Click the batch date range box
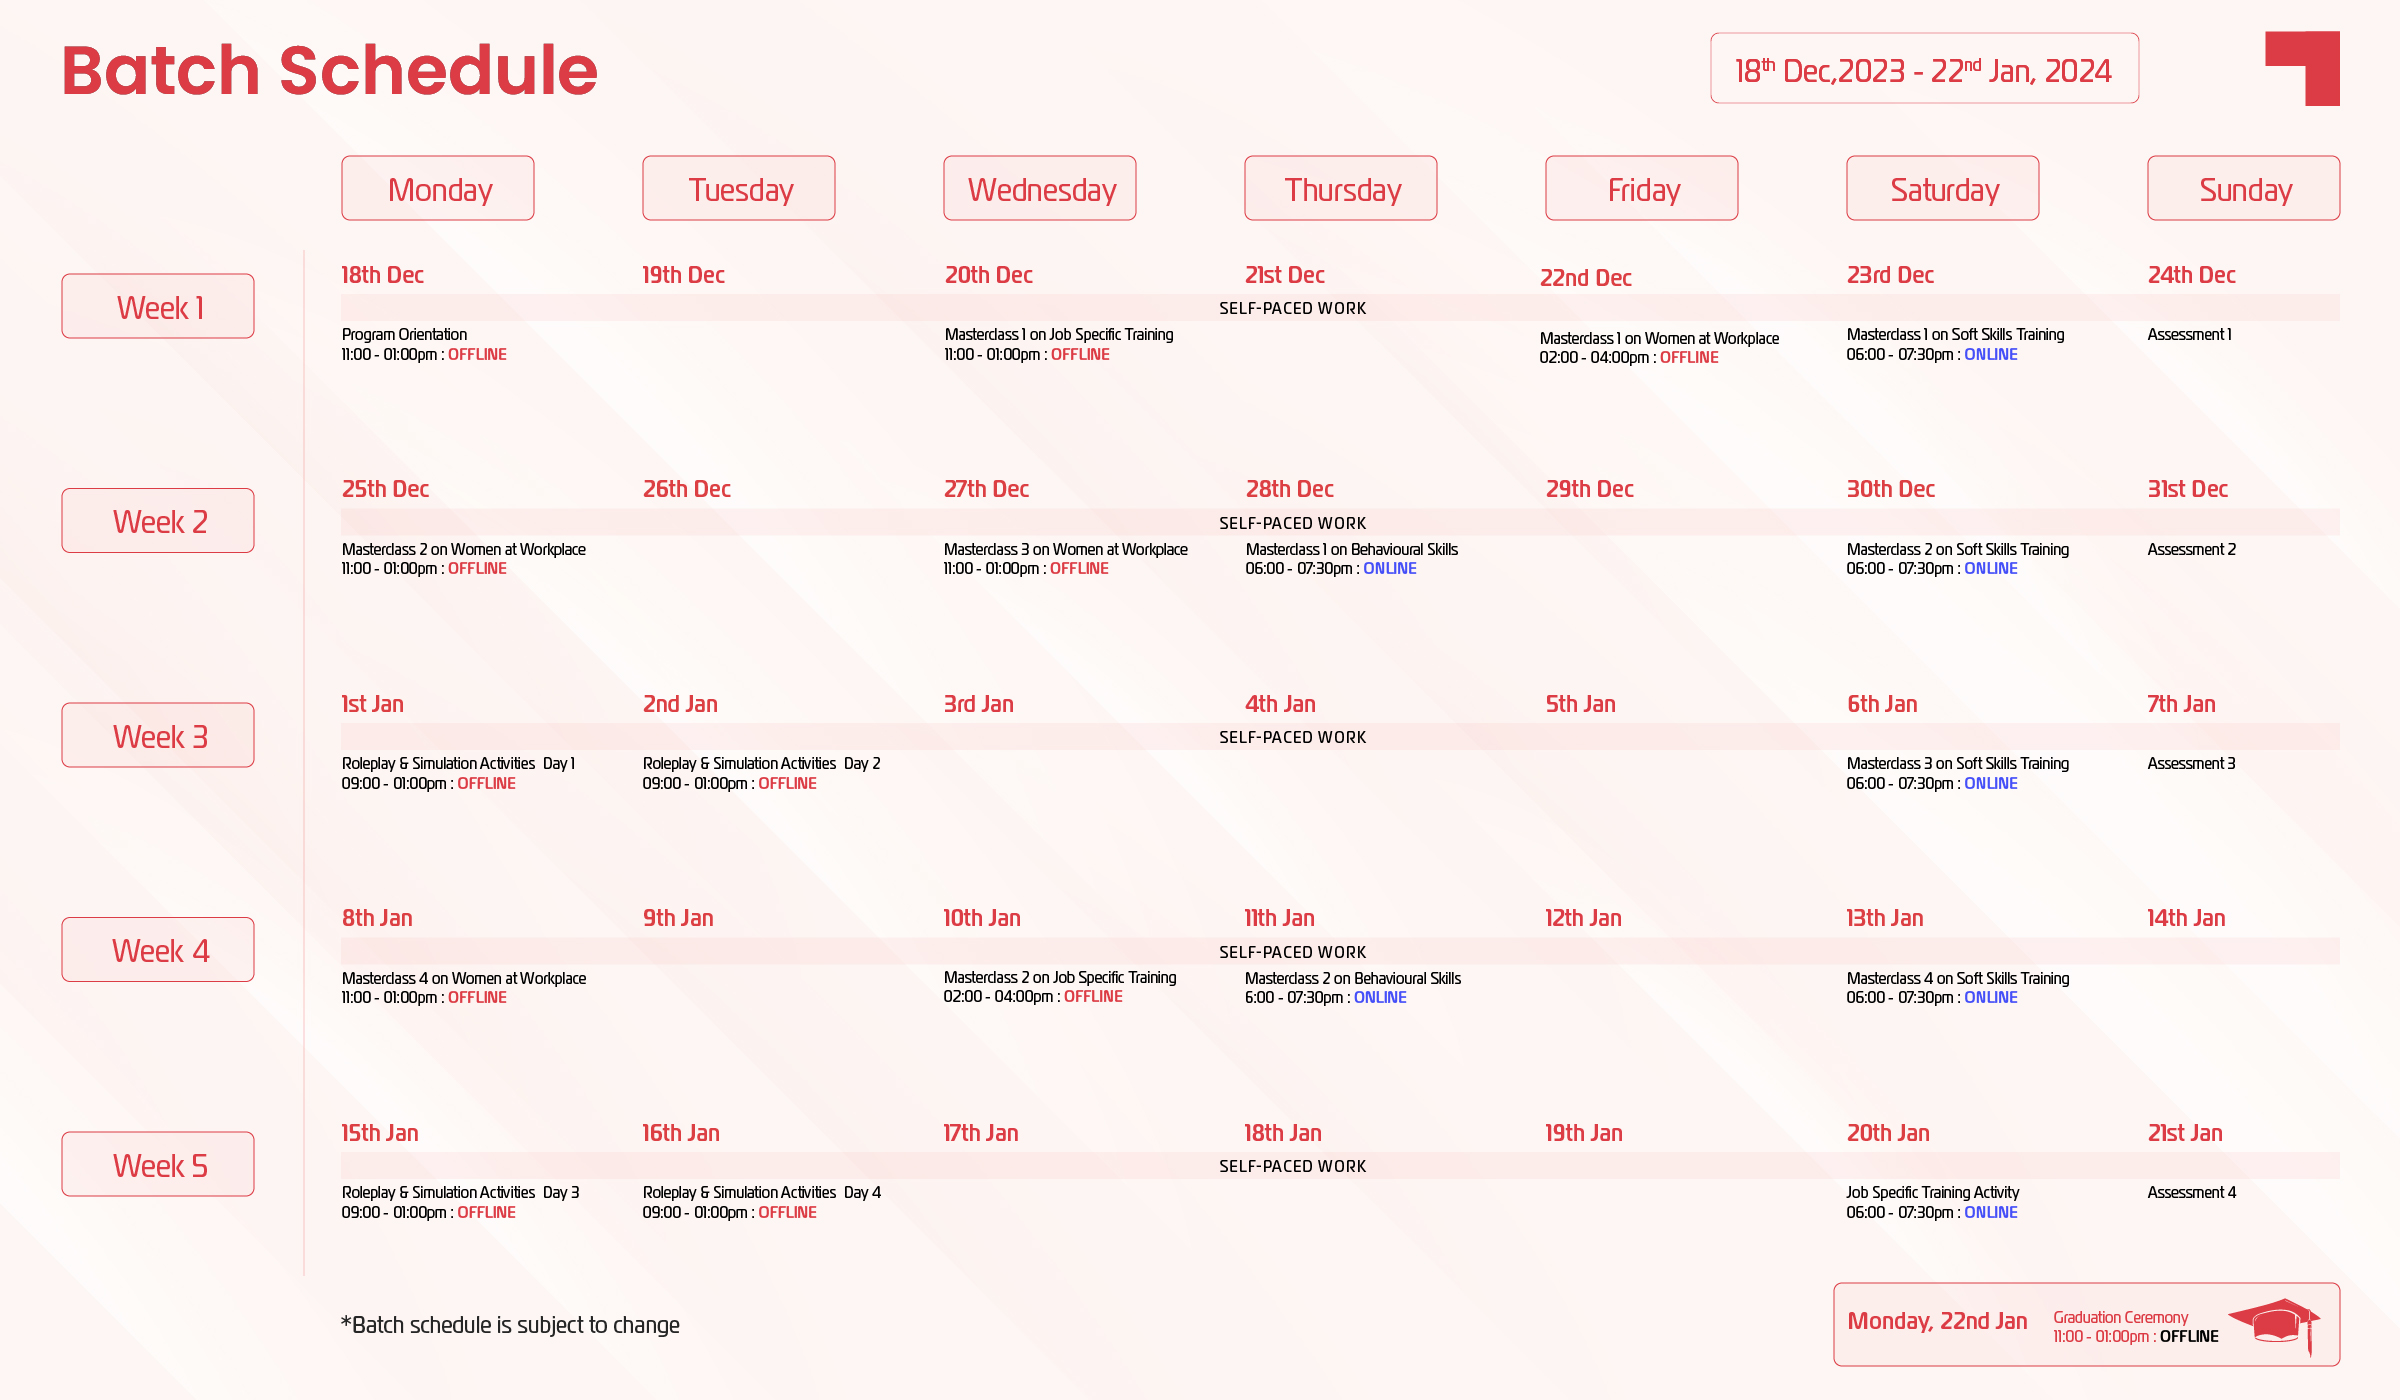 pos(1924,70)
